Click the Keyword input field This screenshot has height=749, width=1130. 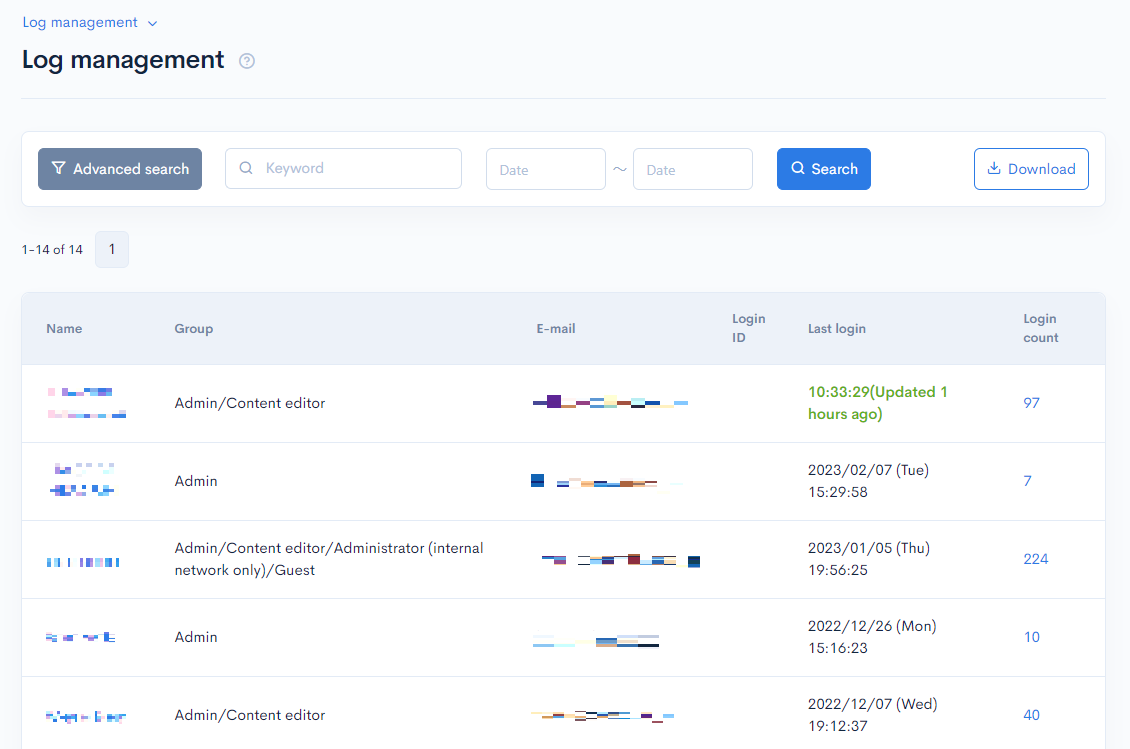coord(343,168)
